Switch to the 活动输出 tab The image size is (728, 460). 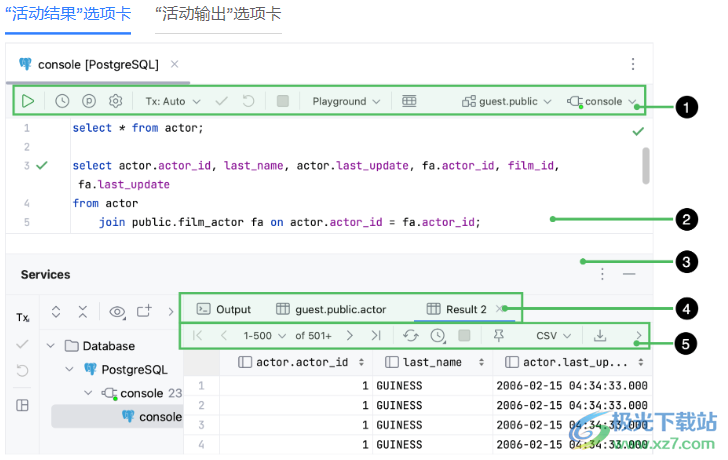pyautogui.click(x=218, y=14)
